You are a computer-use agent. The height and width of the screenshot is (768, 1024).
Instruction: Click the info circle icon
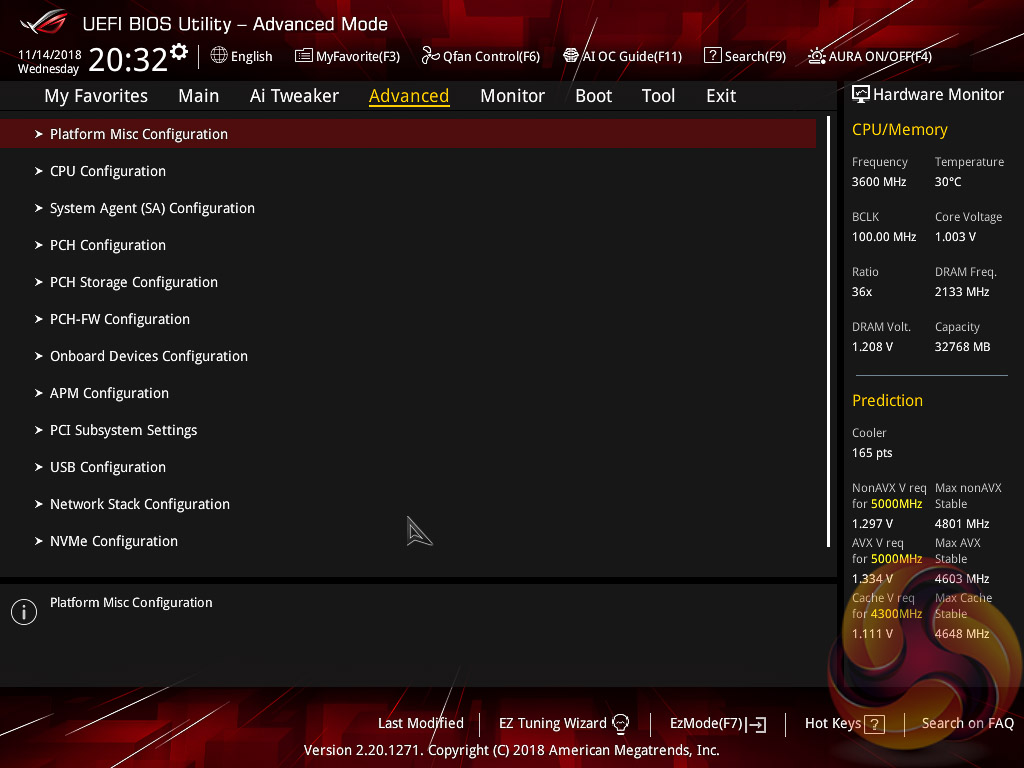click(24, 612)
